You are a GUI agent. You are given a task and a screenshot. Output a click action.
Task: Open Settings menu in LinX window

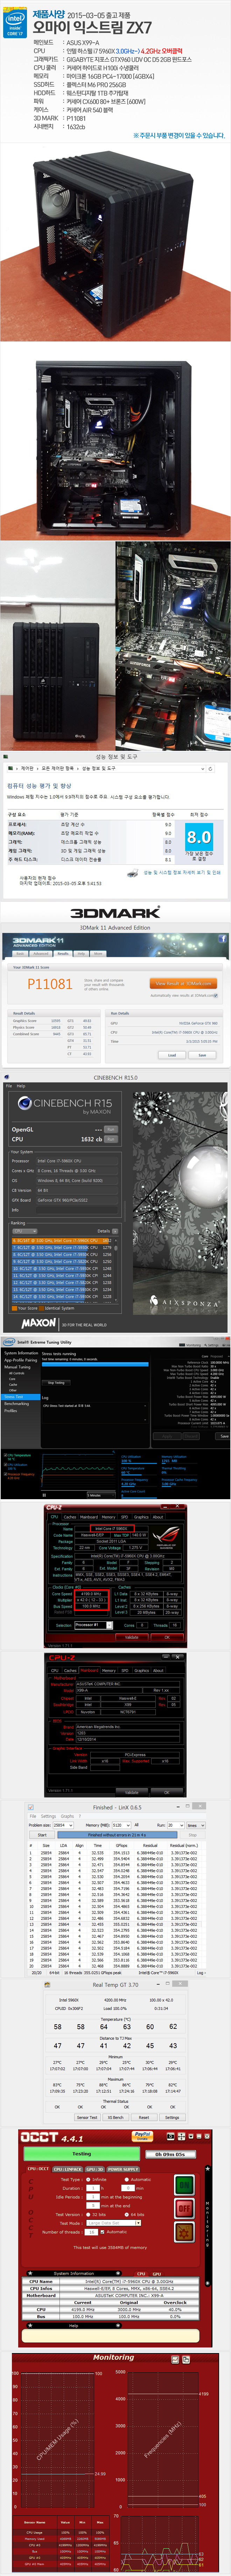pos(48,1816)
